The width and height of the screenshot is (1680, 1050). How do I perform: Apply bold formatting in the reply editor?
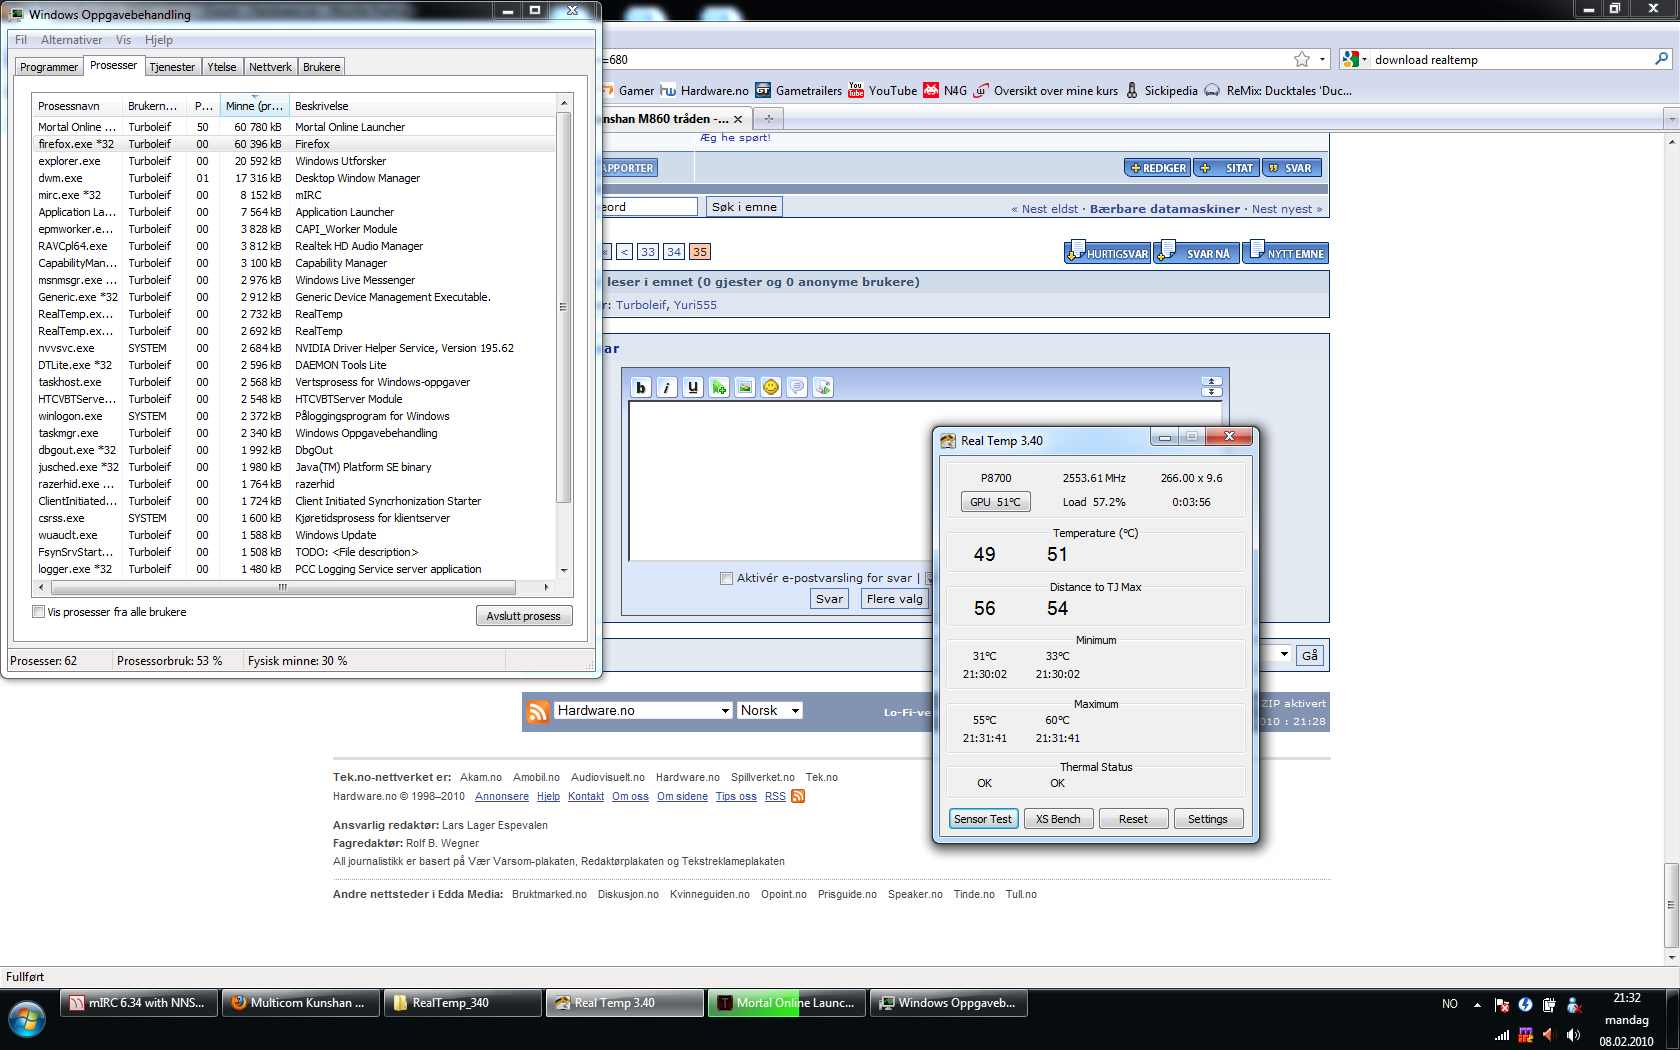641,388
